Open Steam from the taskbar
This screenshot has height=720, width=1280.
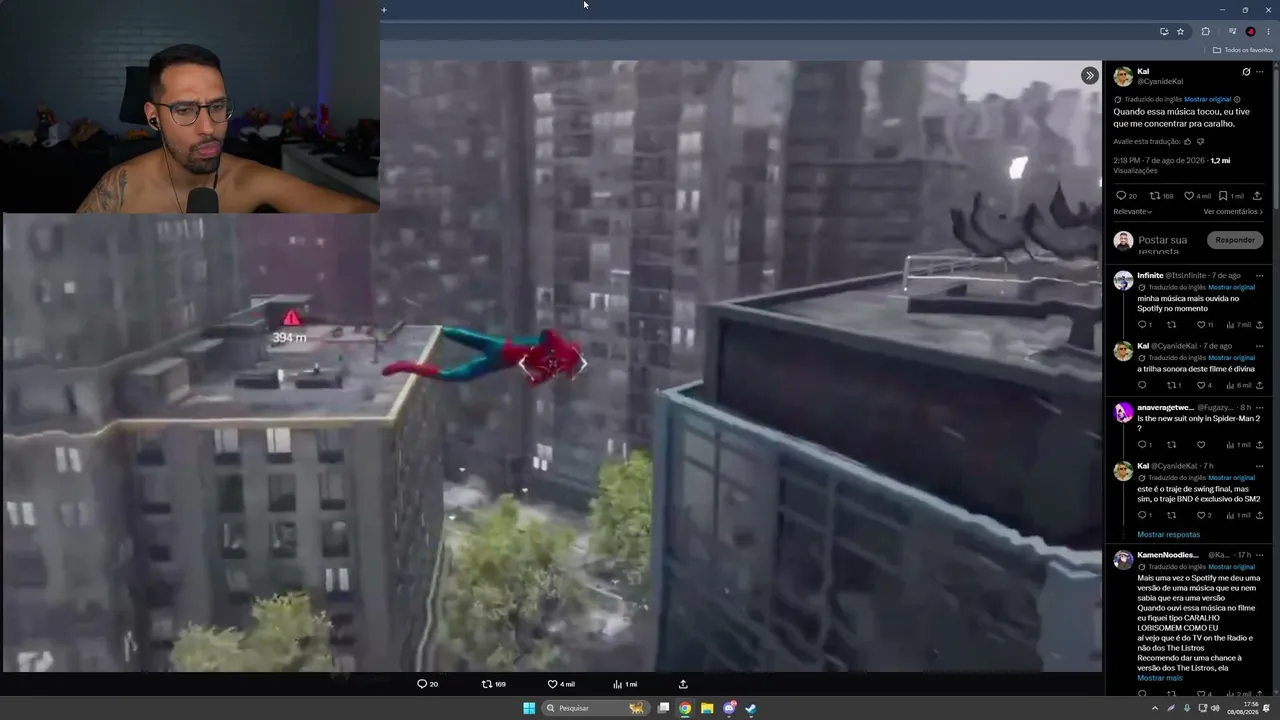(x=751, y=708)
